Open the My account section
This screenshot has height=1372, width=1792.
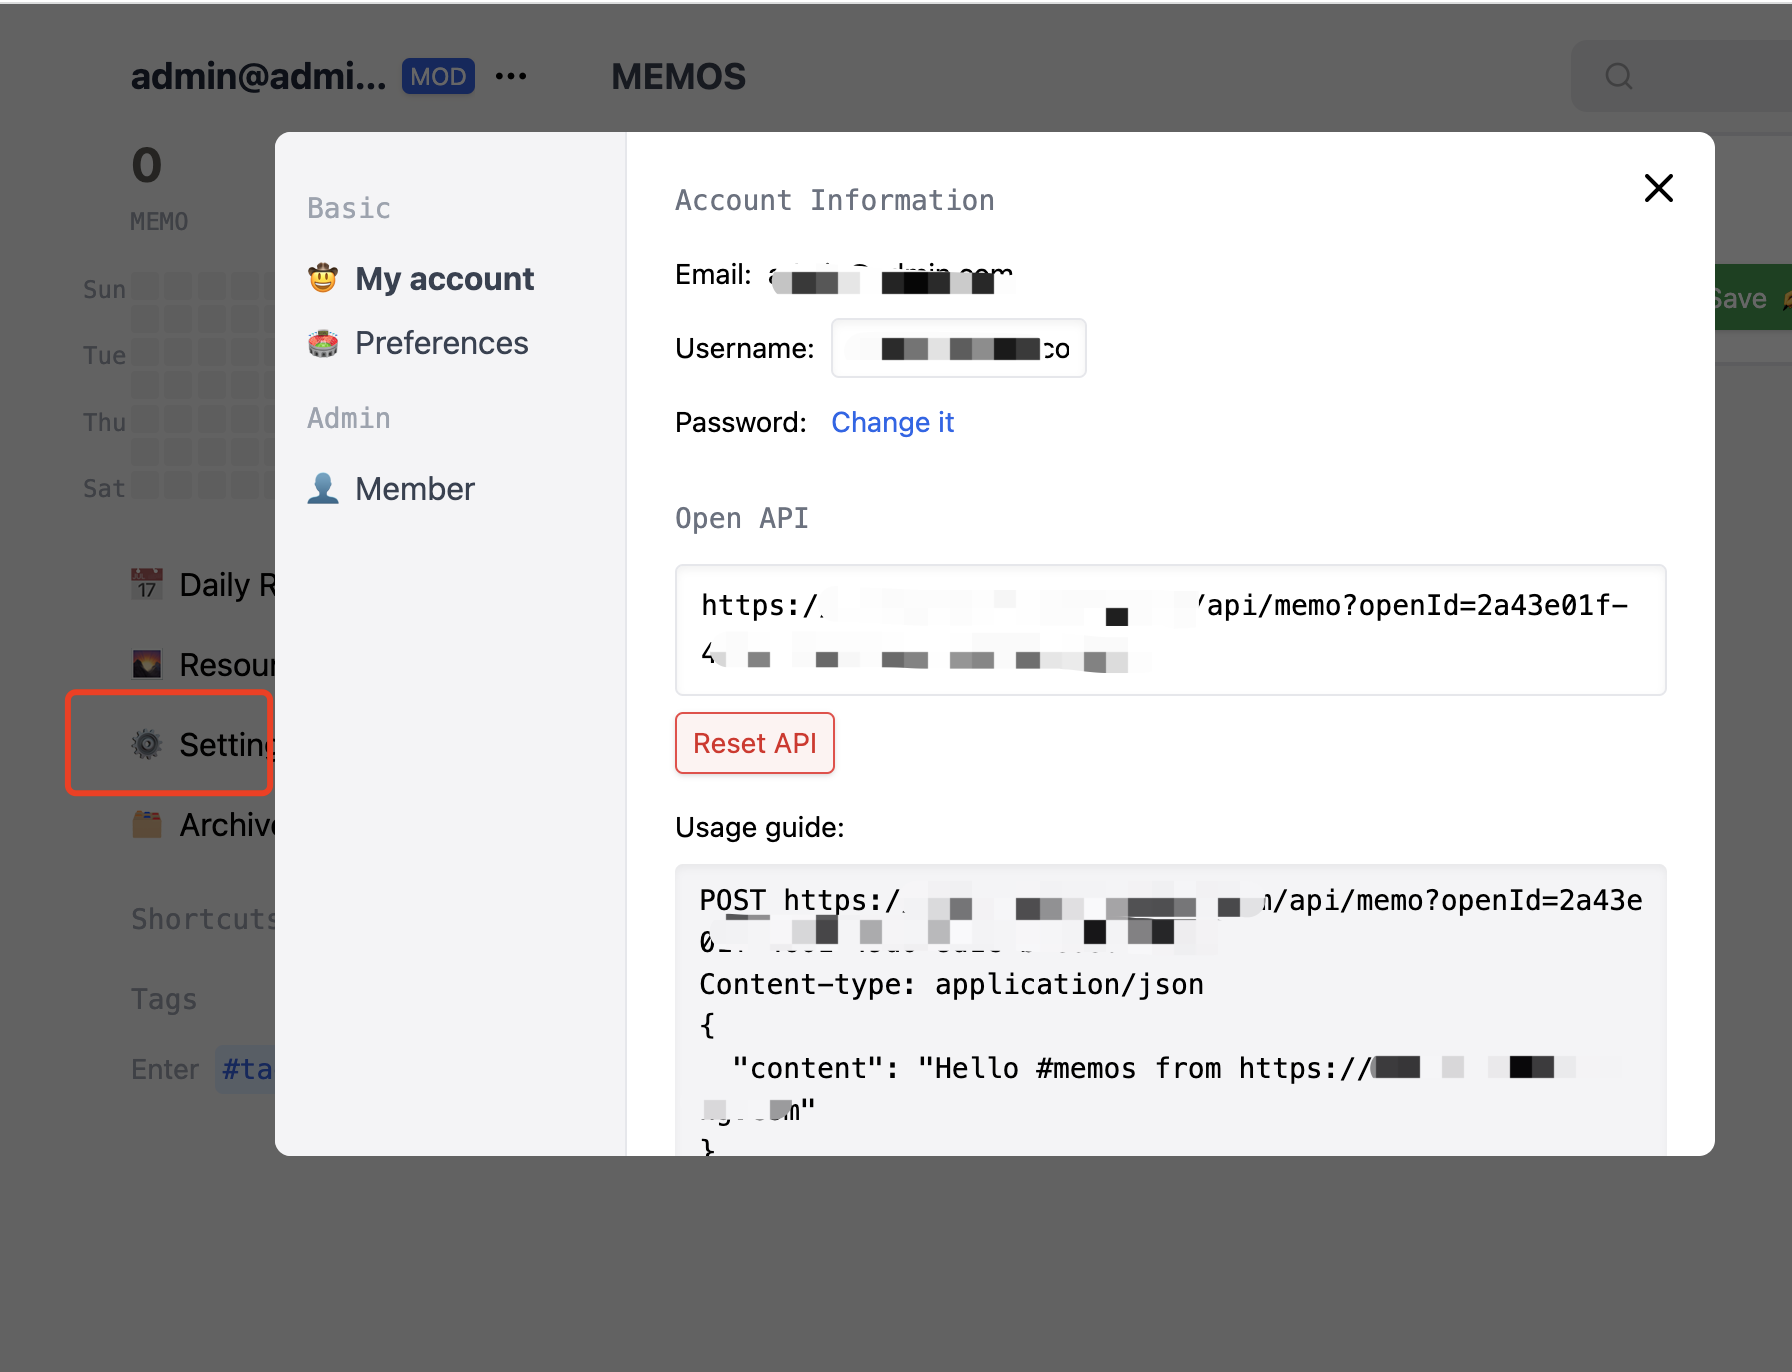[x=421, y=278]
